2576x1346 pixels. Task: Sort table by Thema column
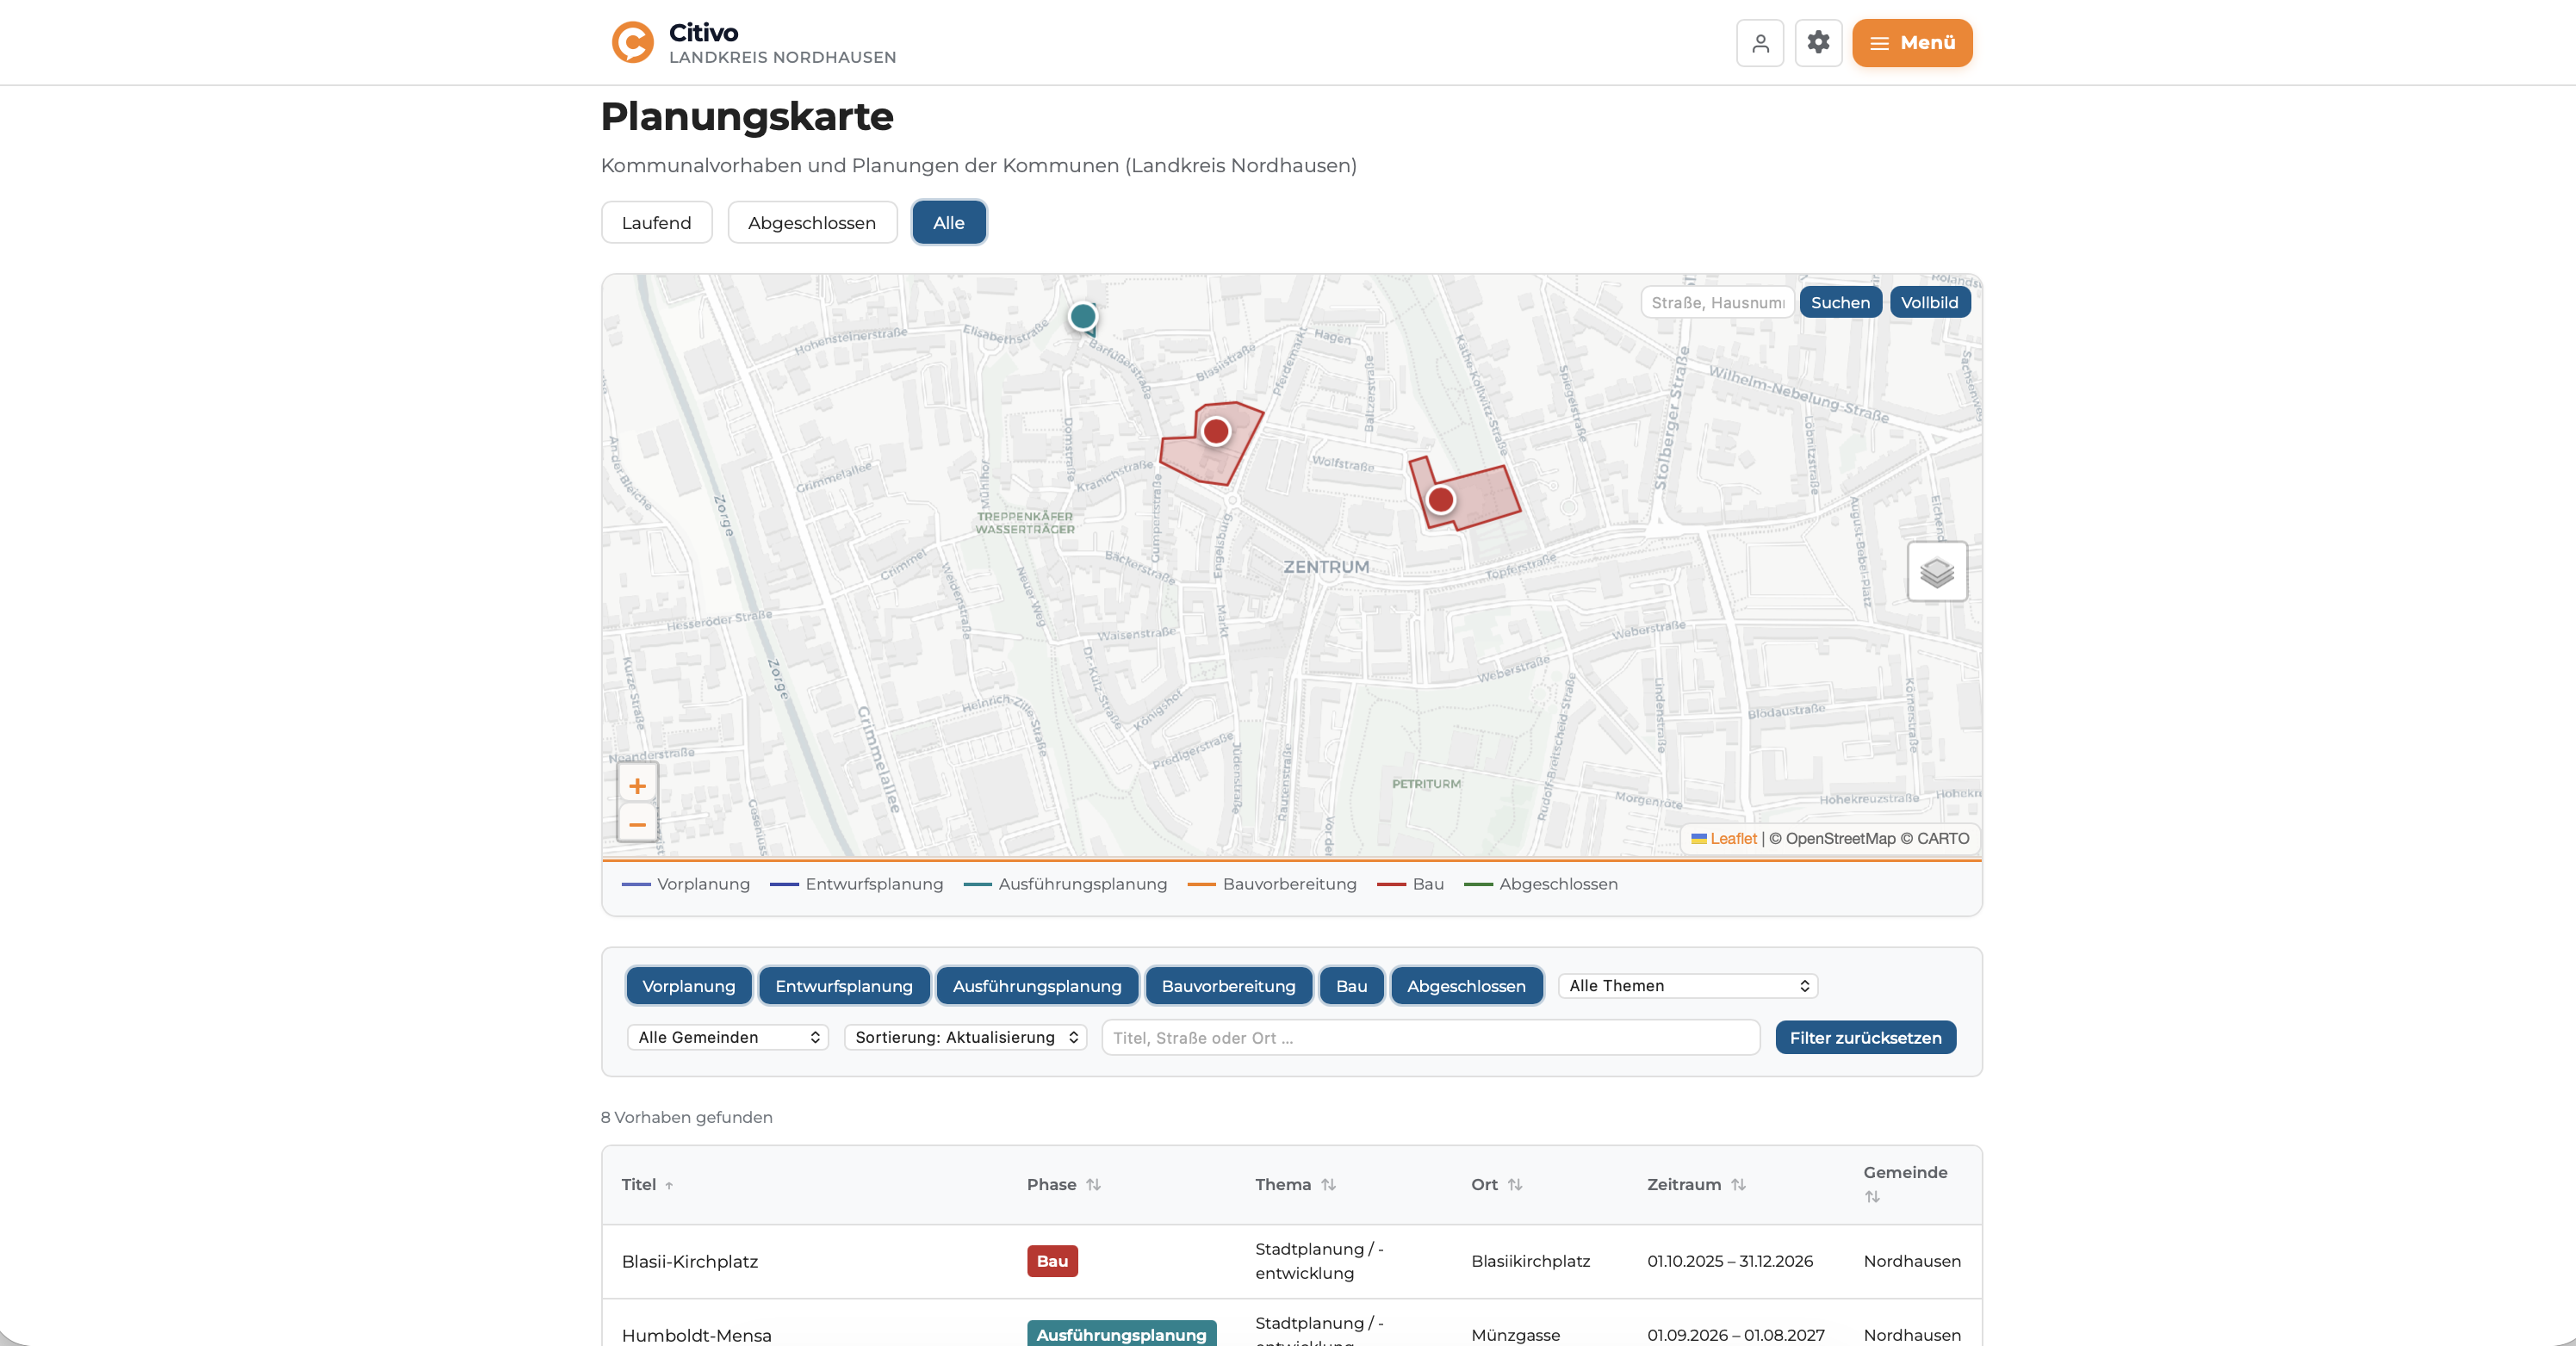(1295, 1184)
